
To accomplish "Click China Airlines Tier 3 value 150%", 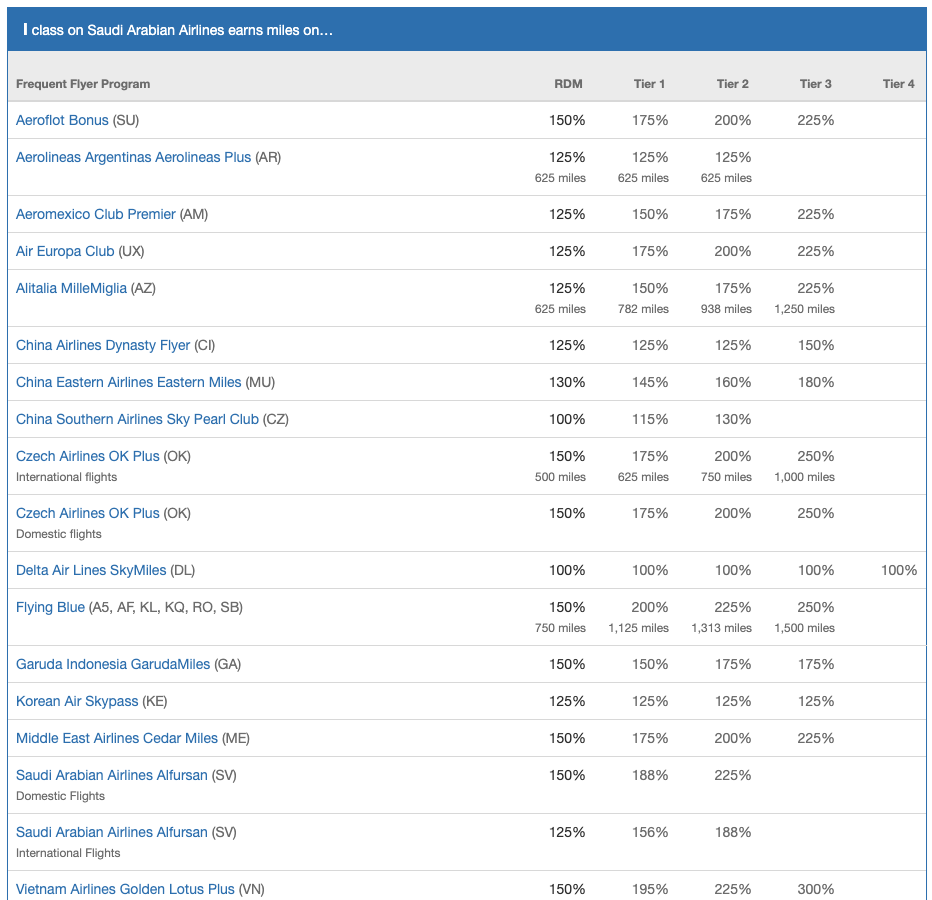I will tap(816, 345).
